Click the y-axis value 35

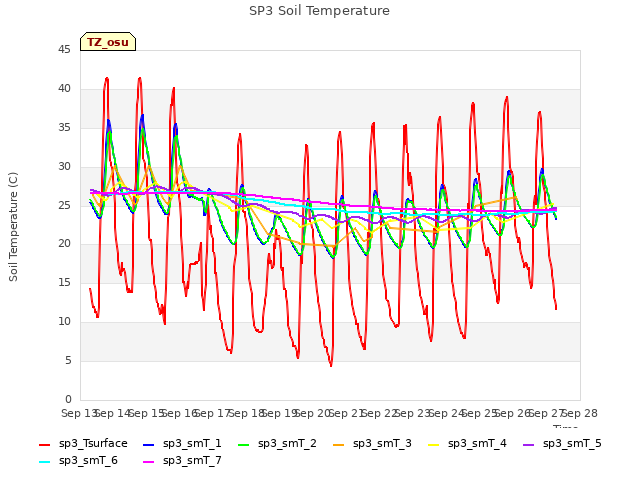(64, 128)
